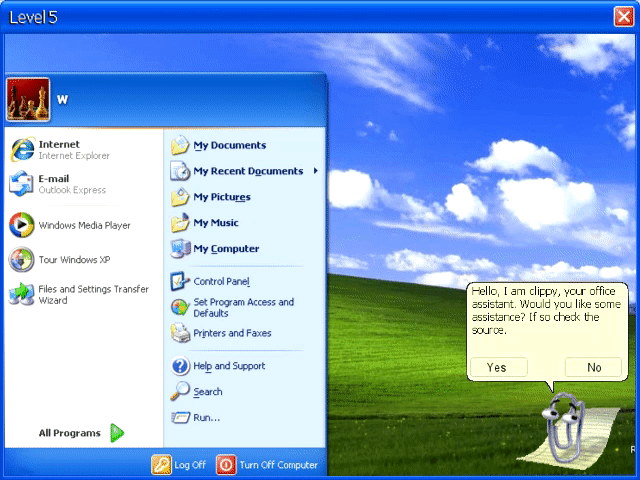Click the My Pictures folder icon
Screen dimensions: 640x480
[180, 197]
